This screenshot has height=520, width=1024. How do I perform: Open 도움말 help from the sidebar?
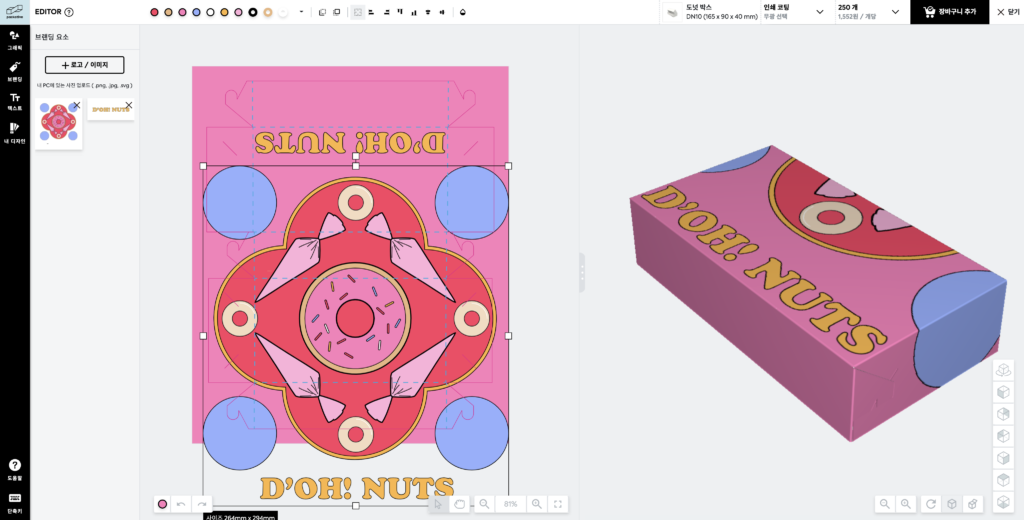tap(14, 469)
